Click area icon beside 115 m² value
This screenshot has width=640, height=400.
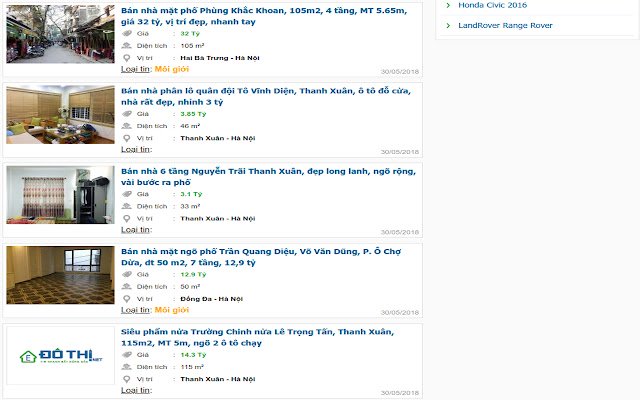click(127, 367)
